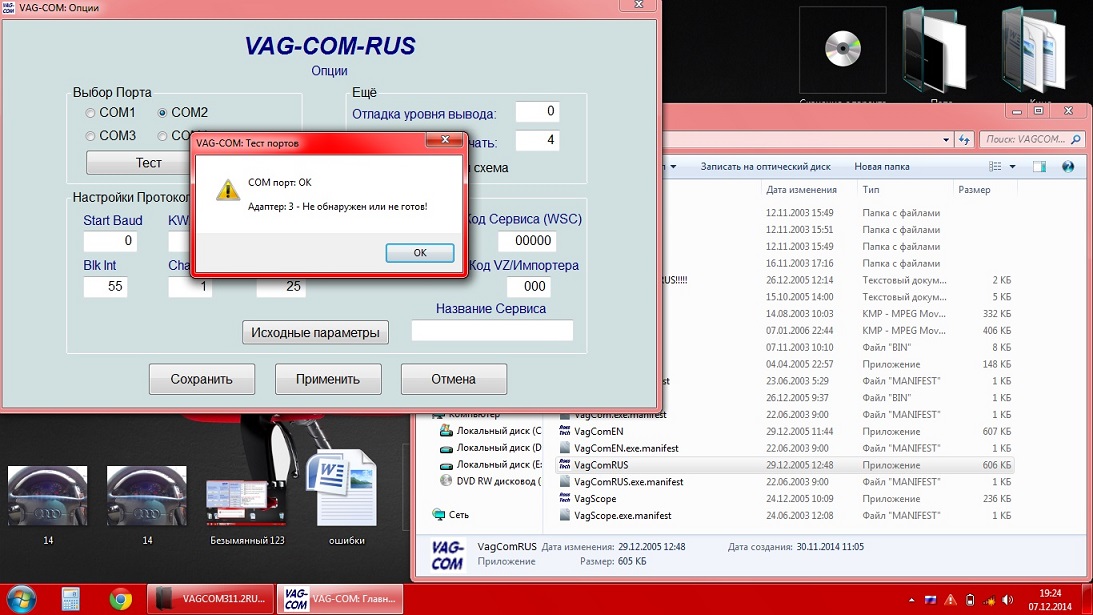Toggle the Explorer preview pane icon
This screenshot has height=615, width=1093.
click(1040, 166)
